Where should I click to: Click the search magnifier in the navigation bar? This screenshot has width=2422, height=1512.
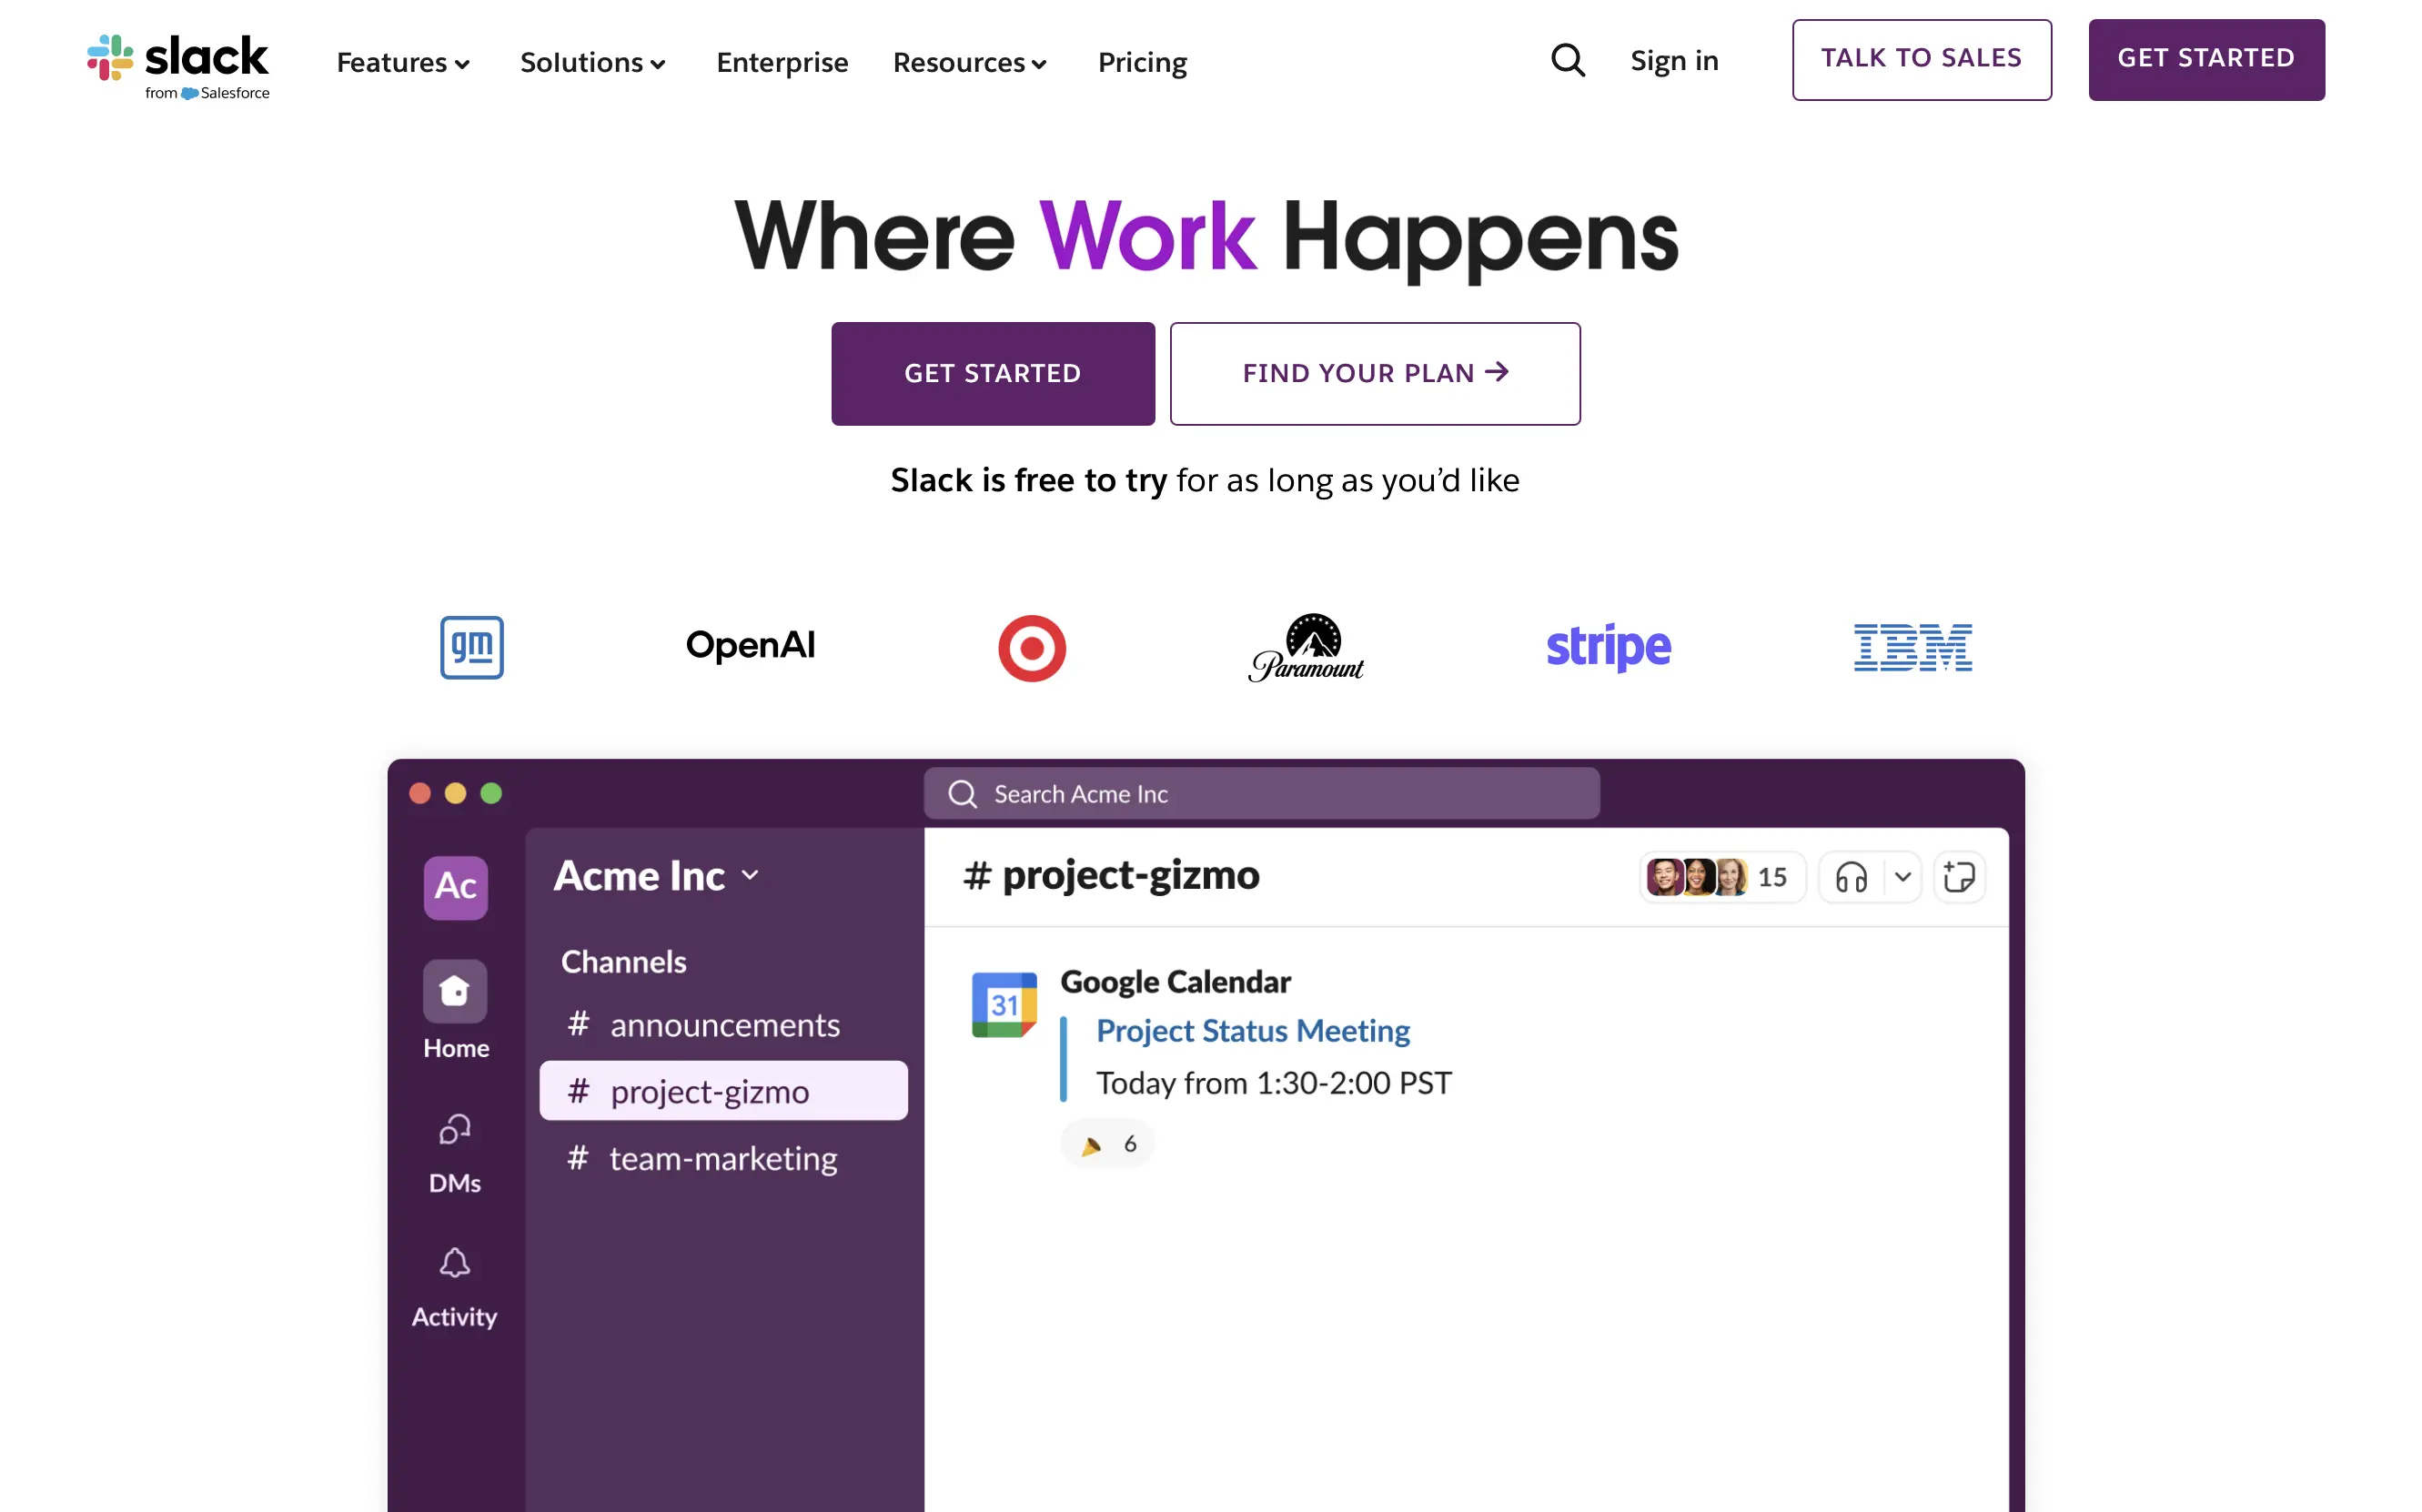tap(1567, 61)
